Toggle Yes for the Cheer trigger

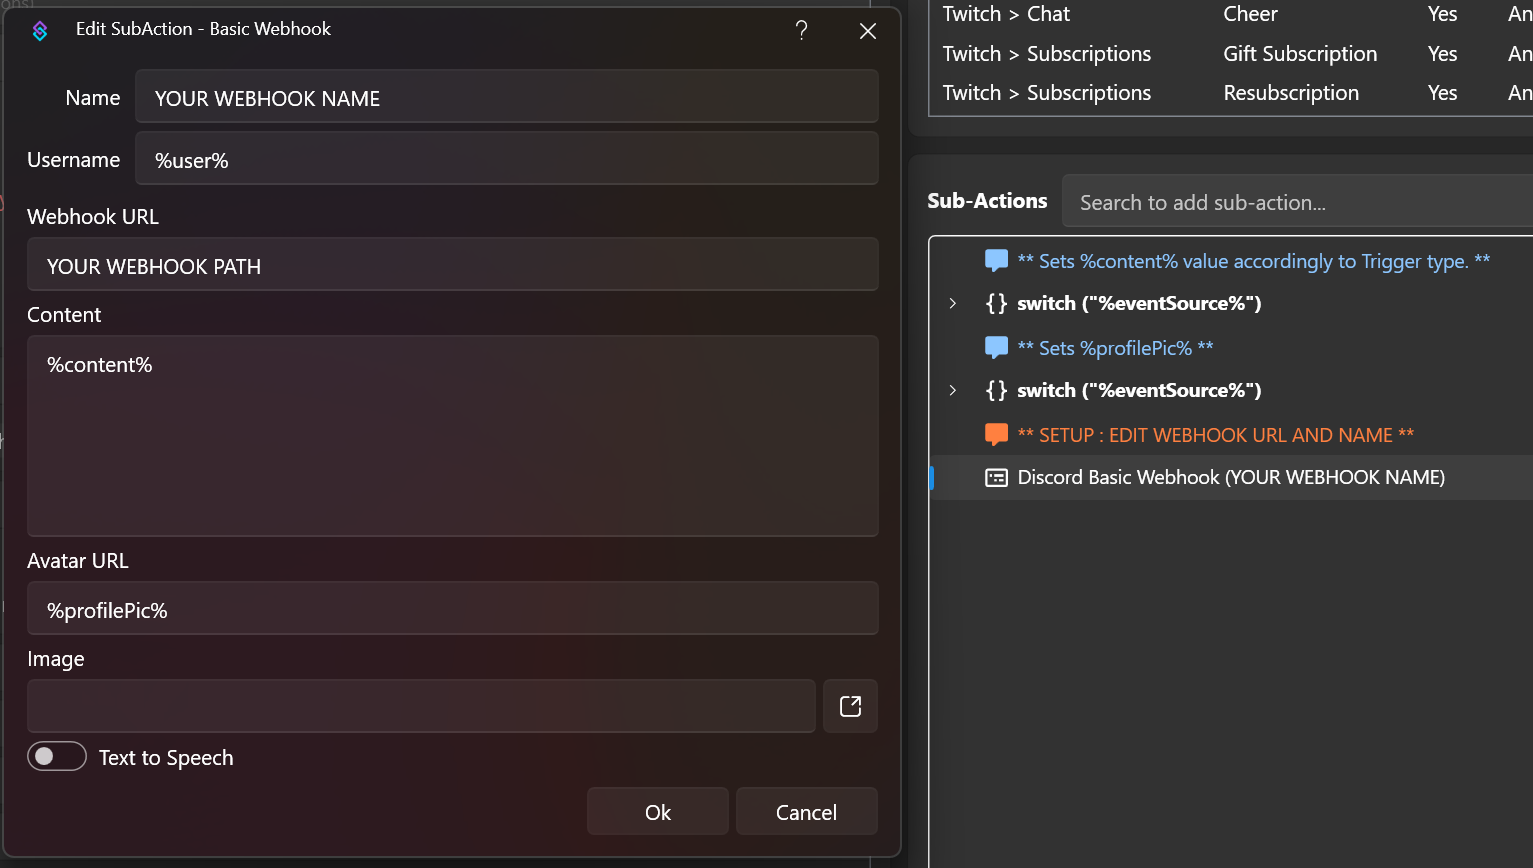pyautogui.click(x=1442, y=14)
